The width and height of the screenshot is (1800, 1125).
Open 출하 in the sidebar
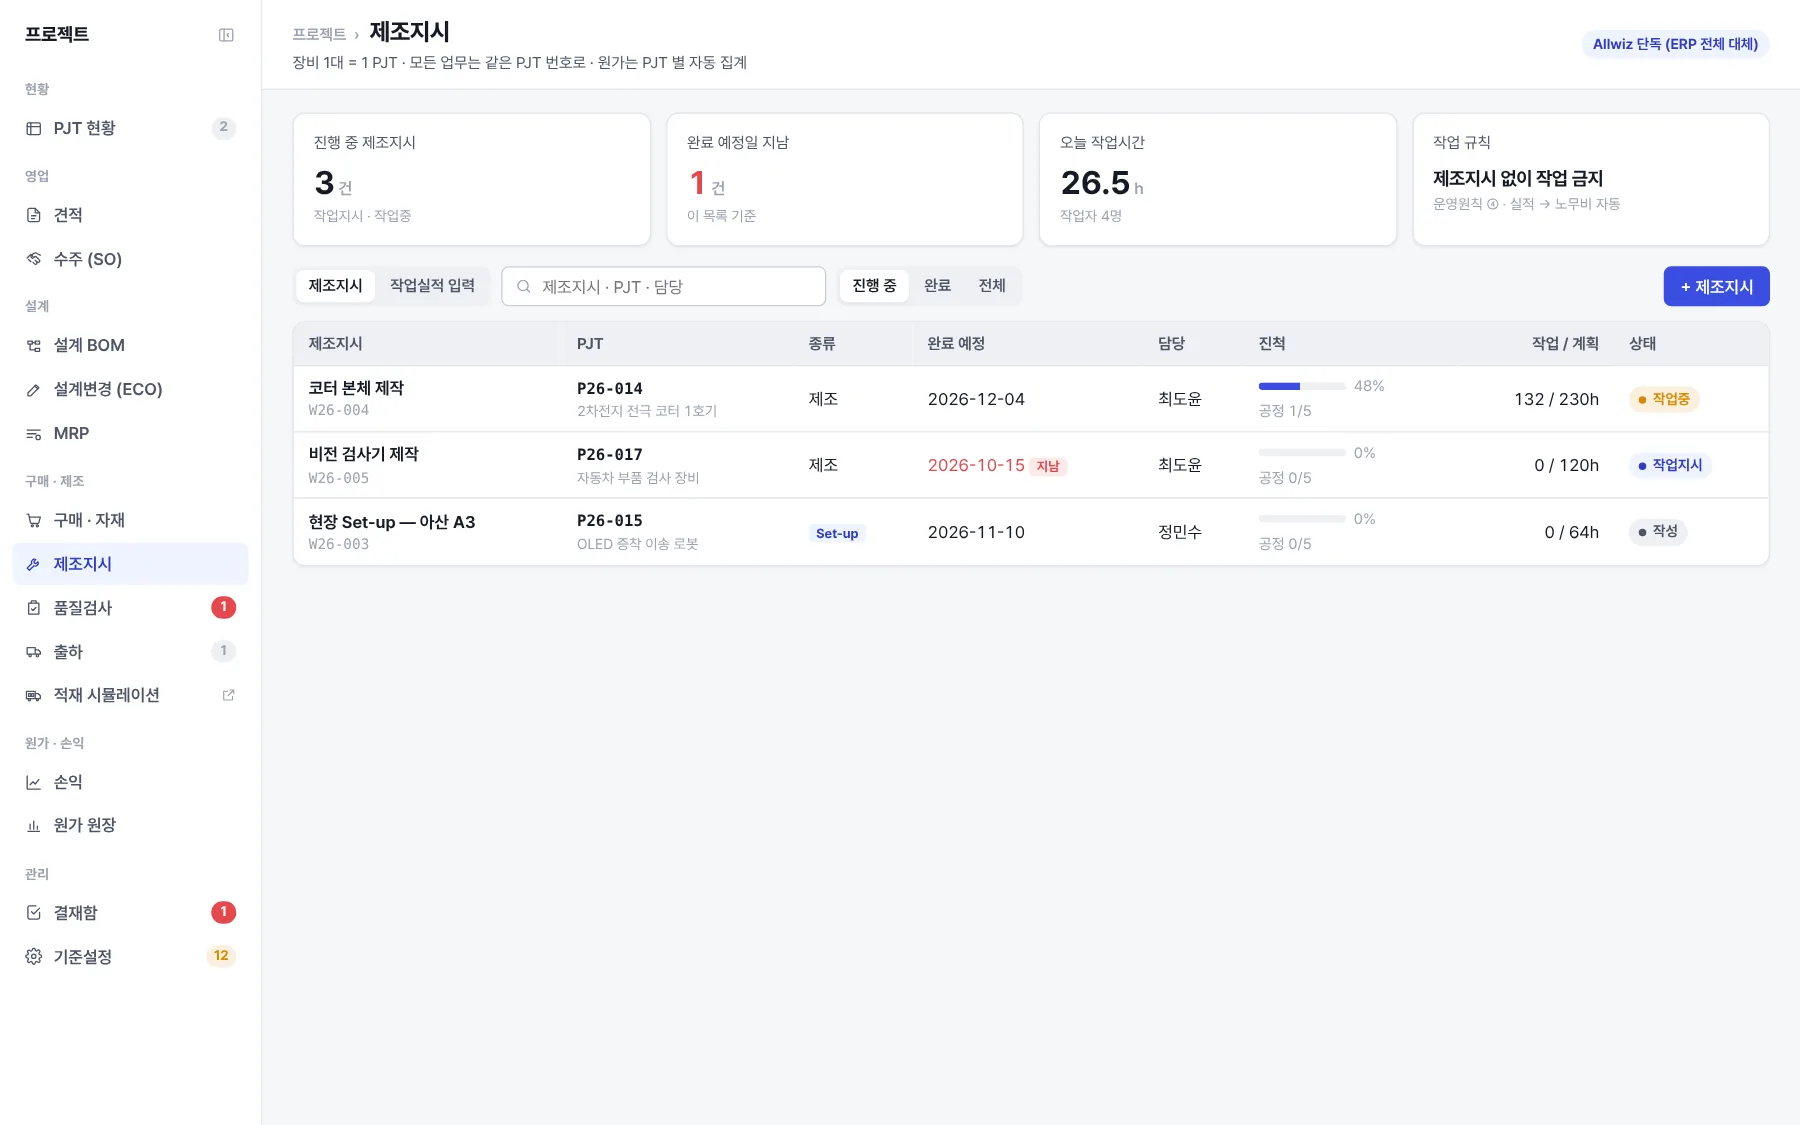tap(130, 652)
